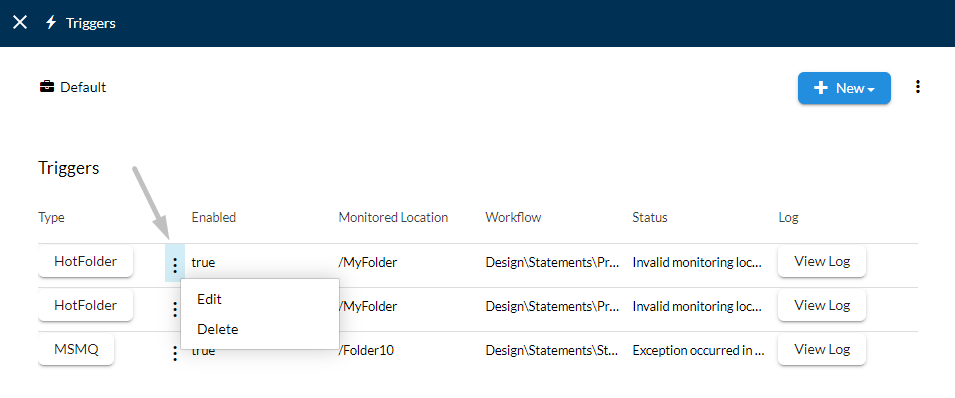
Task: Open row menu for MSMQ trigger
Action: [175, 354]
